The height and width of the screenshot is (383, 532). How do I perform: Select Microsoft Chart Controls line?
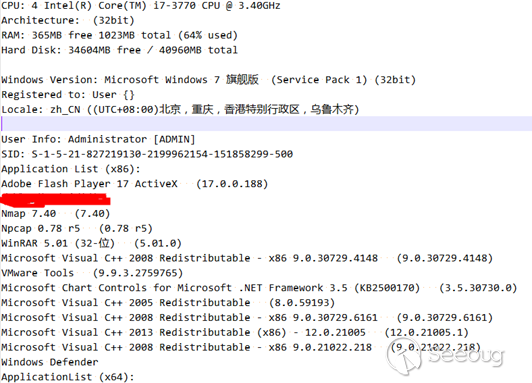click(259, 288)
